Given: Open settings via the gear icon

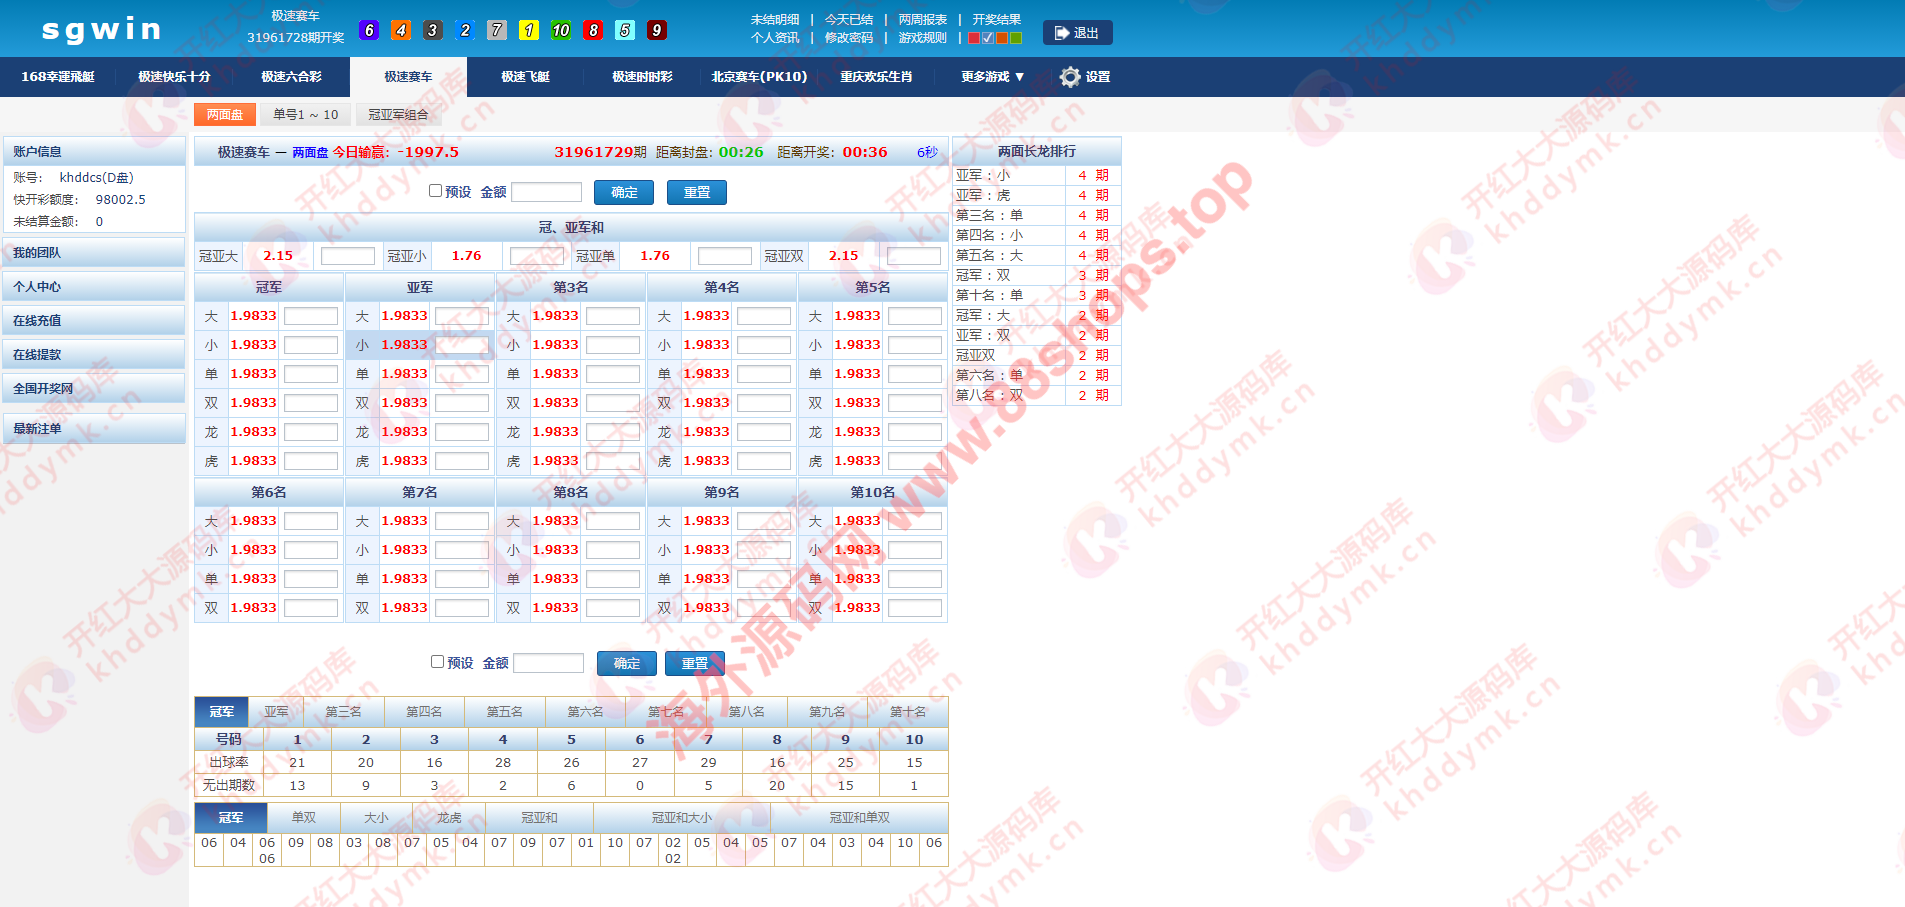Looking at the screenshot, I should coord(1070,77).
